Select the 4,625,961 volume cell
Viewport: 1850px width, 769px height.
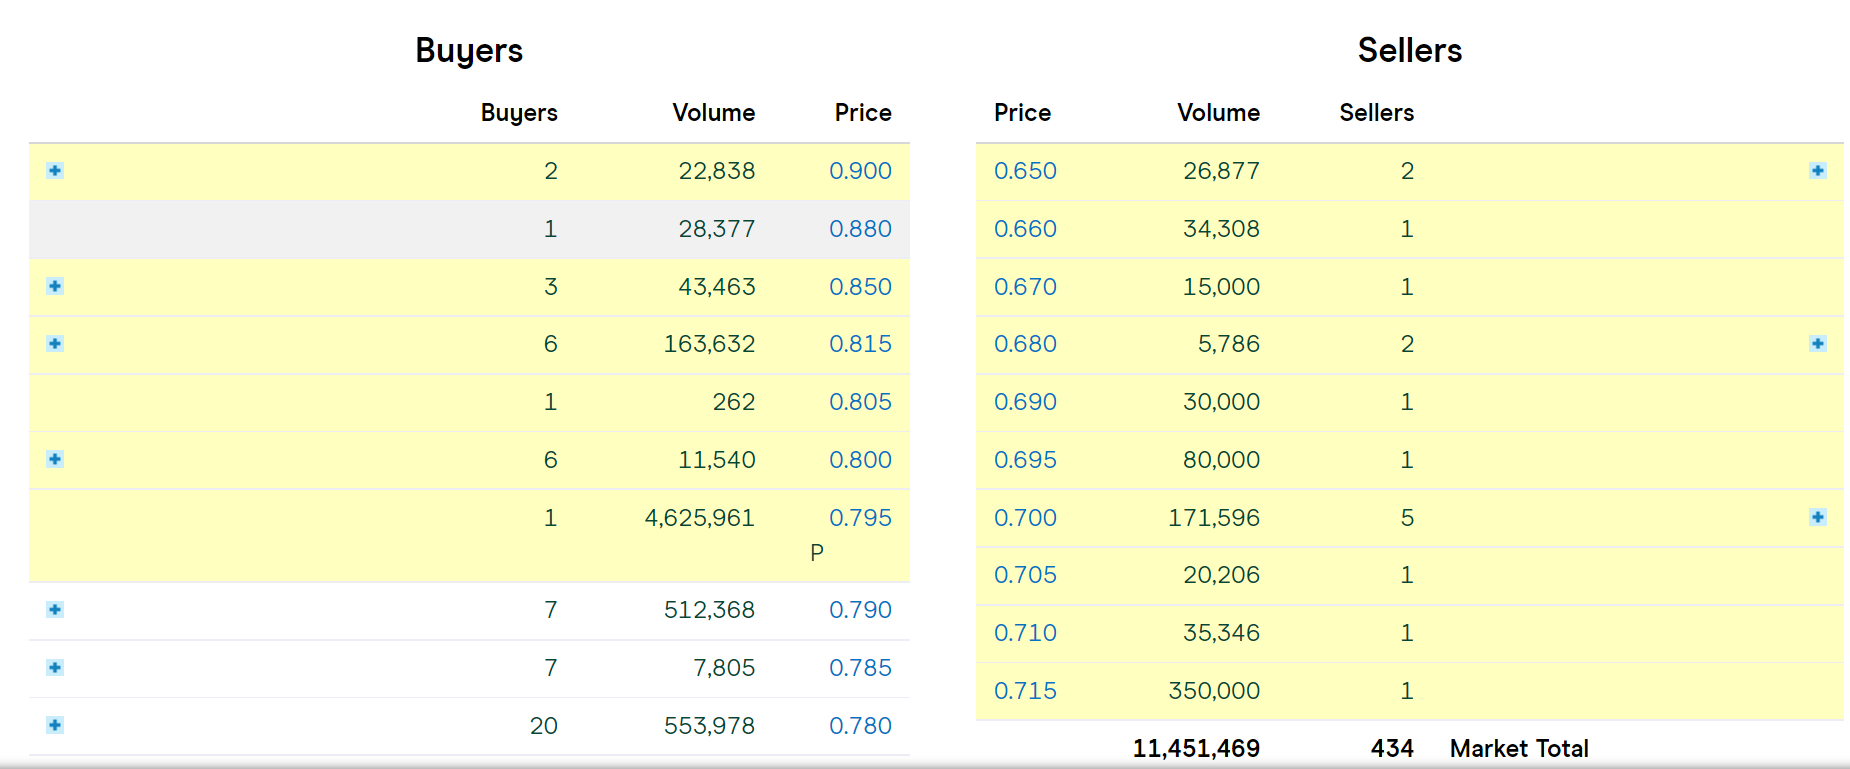(699, 518)
